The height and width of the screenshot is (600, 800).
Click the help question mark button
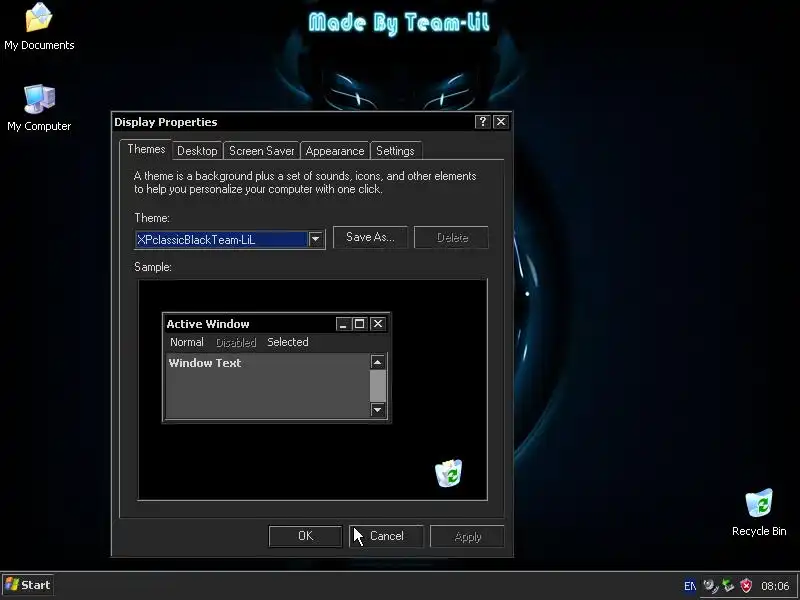pyautogui.click(x=482, y=122)
